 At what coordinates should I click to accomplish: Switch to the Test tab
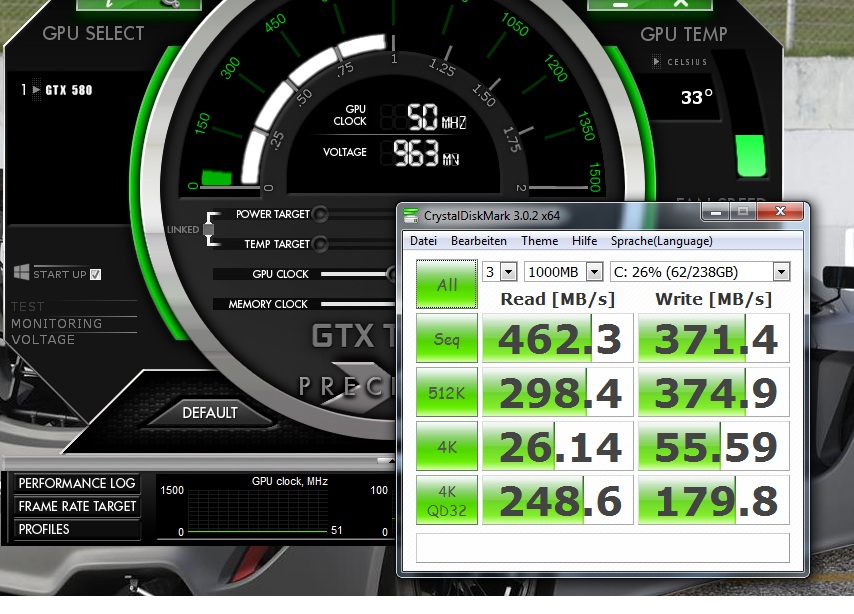coord(28,307)
